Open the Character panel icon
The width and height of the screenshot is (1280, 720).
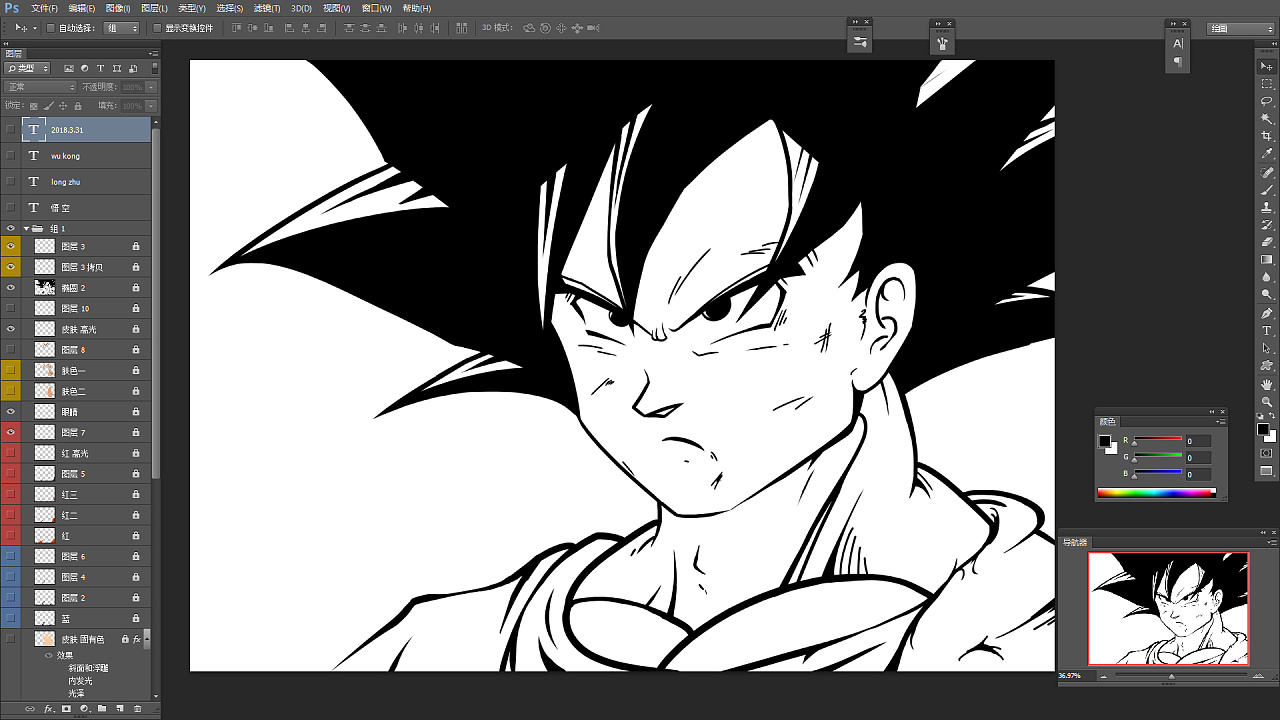point(1178,43)
